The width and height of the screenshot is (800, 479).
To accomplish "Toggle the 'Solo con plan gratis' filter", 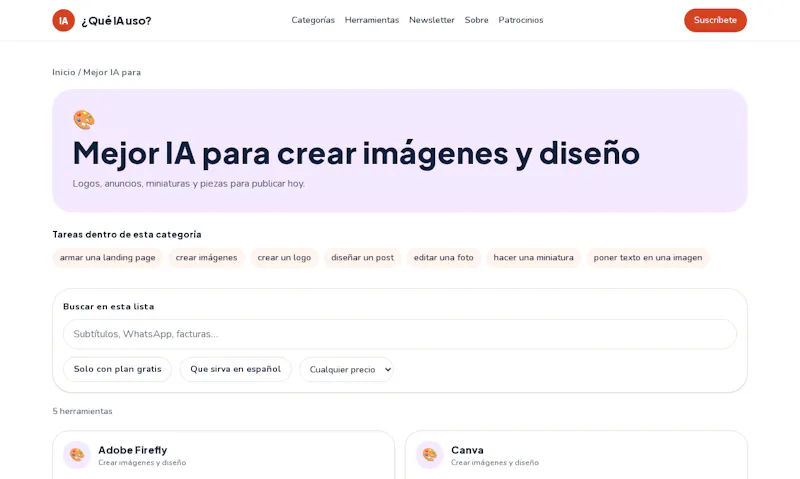I will point(117,369).
